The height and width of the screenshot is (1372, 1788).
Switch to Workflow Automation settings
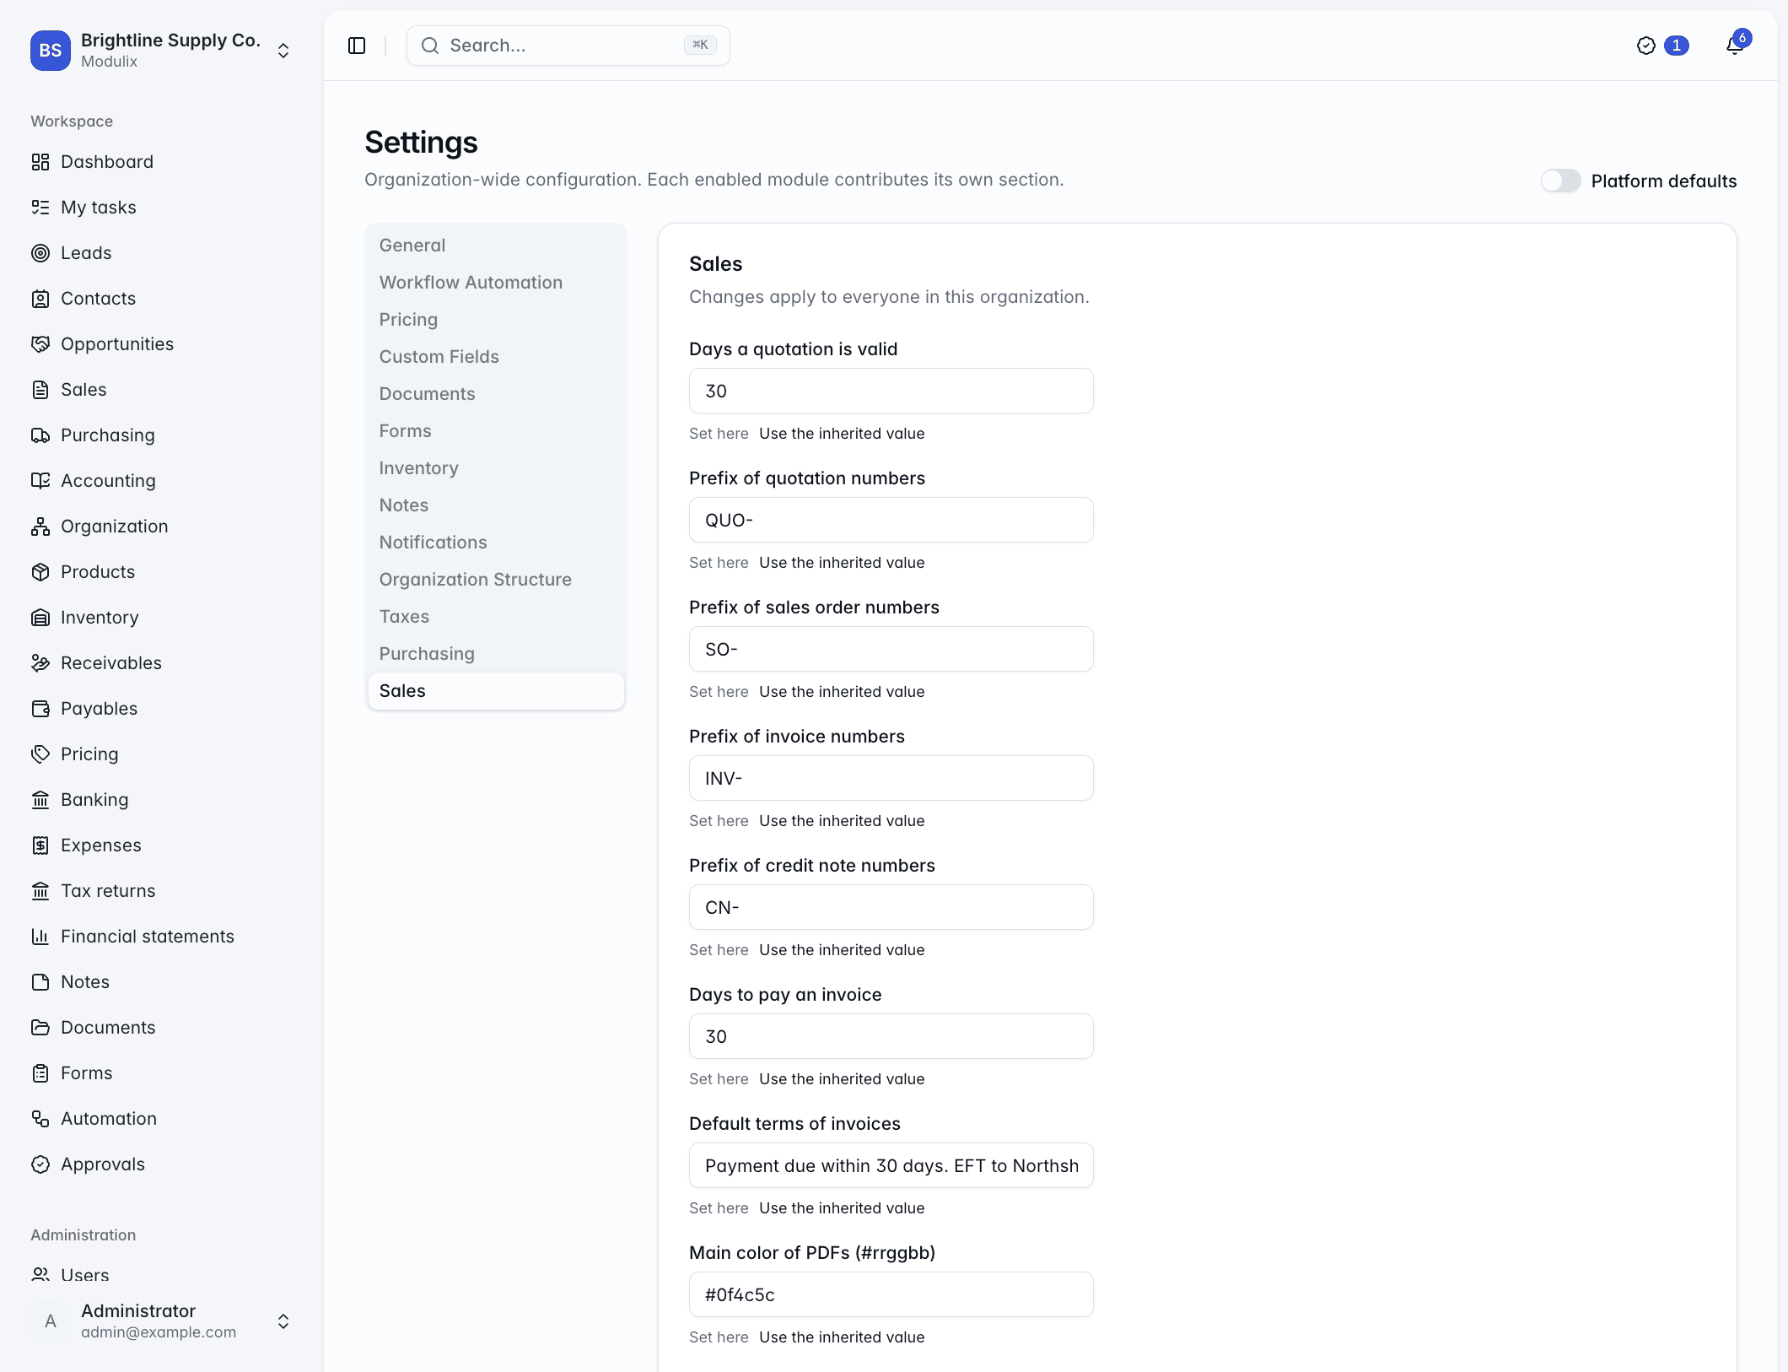496,282
